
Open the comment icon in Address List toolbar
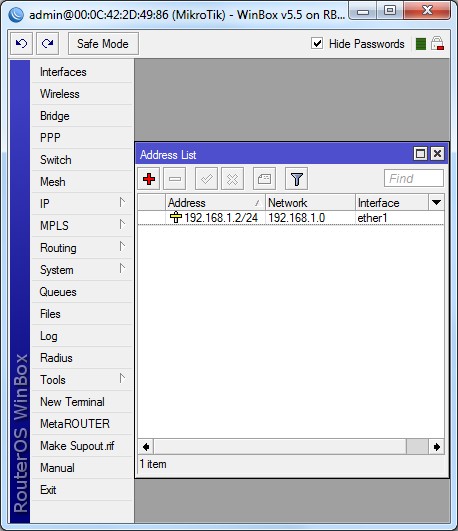click(x=264, y=178)
